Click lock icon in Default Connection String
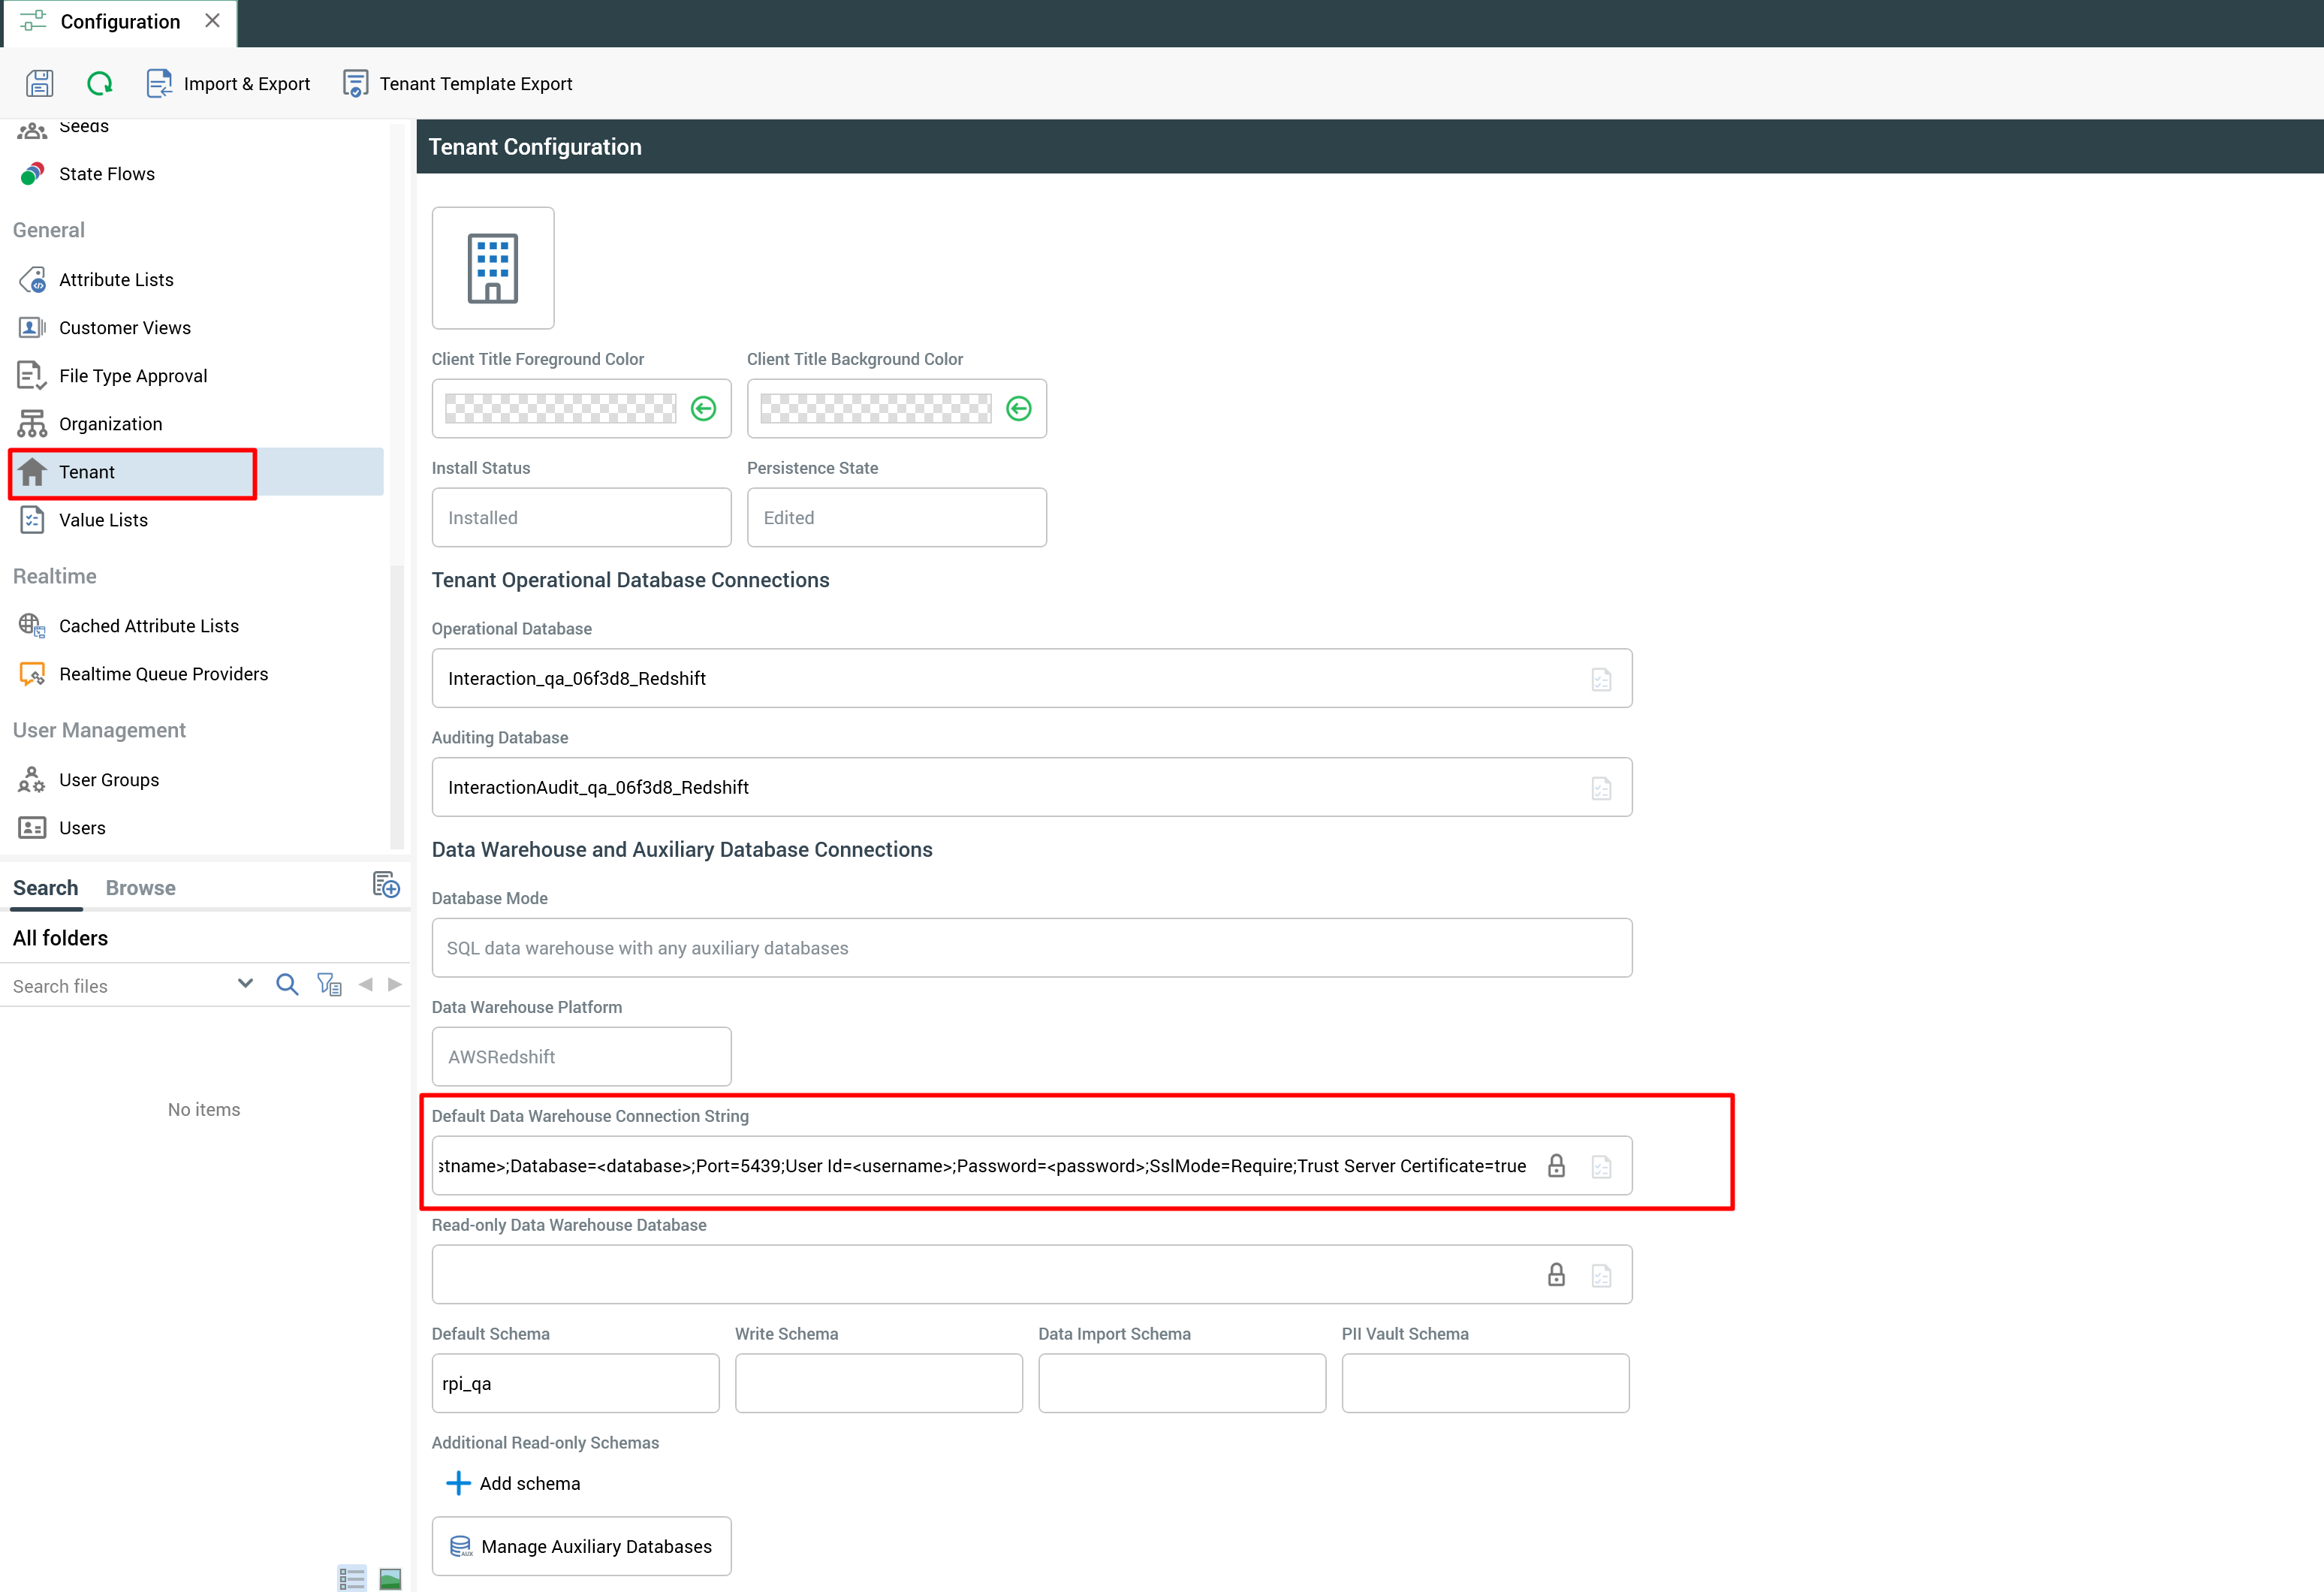Viewport: 2324px width, 1592px height. click(1556, 1166)
